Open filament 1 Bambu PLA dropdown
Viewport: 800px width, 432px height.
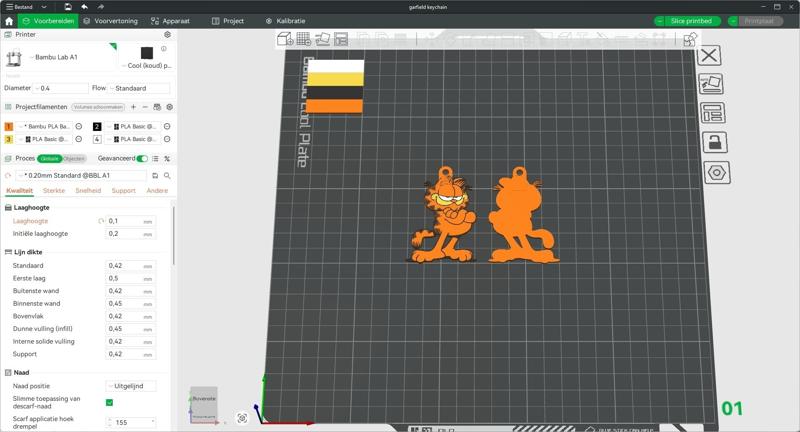click(x=44, y=126)
